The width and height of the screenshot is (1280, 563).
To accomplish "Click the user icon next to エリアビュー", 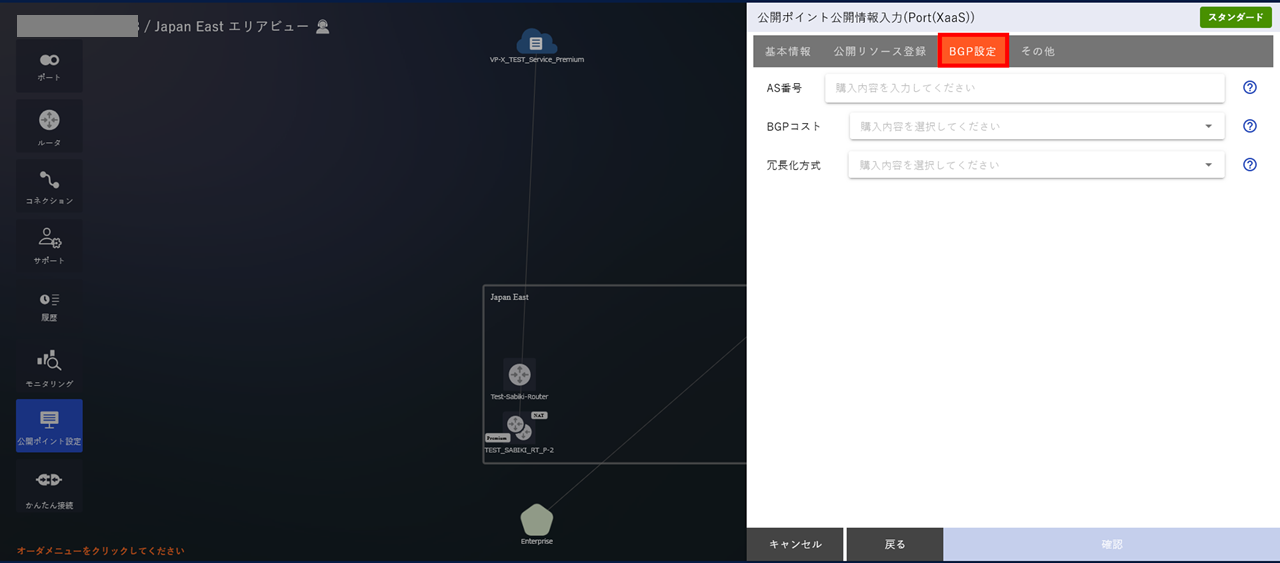I will [x=322, y=27].
